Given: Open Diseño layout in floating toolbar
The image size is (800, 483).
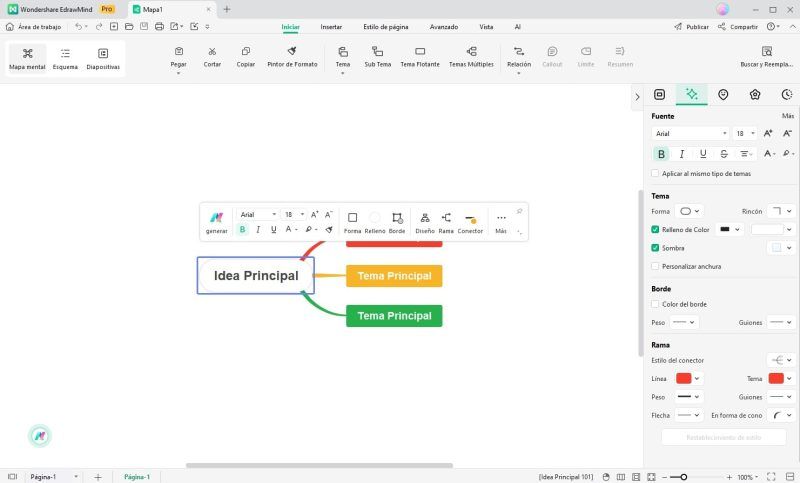Looking at the screenshot, I should point(424,222).
